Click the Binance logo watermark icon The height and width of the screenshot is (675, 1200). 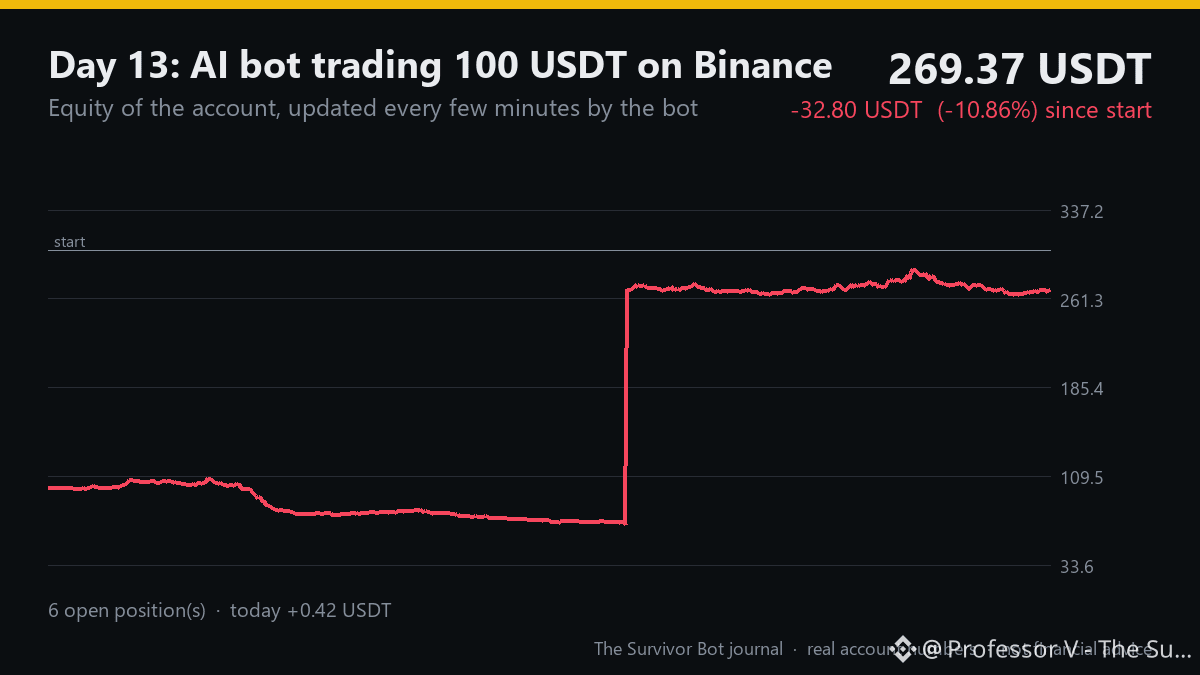pyautogui.click(x=903, y=648)
